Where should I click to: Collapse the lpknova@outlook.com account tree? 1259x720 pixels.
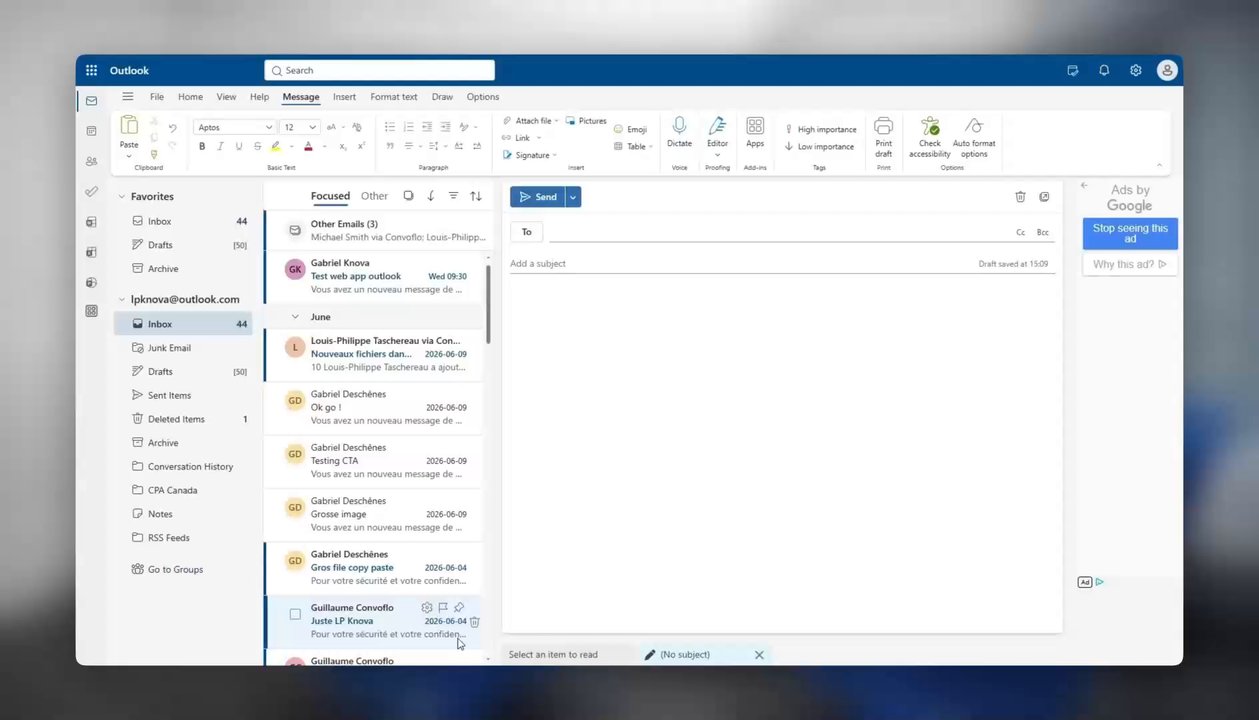pos(121,299)
